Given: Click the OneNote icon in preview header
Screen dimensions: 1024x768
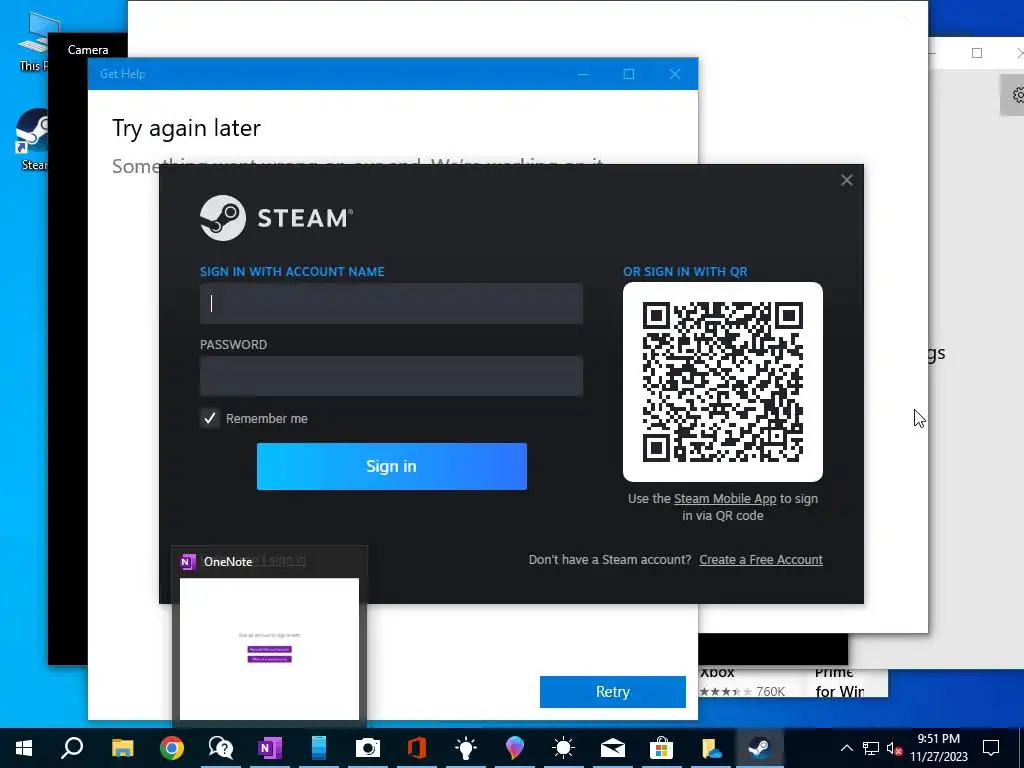Looking at the screenshot, I should click(188, 562).
